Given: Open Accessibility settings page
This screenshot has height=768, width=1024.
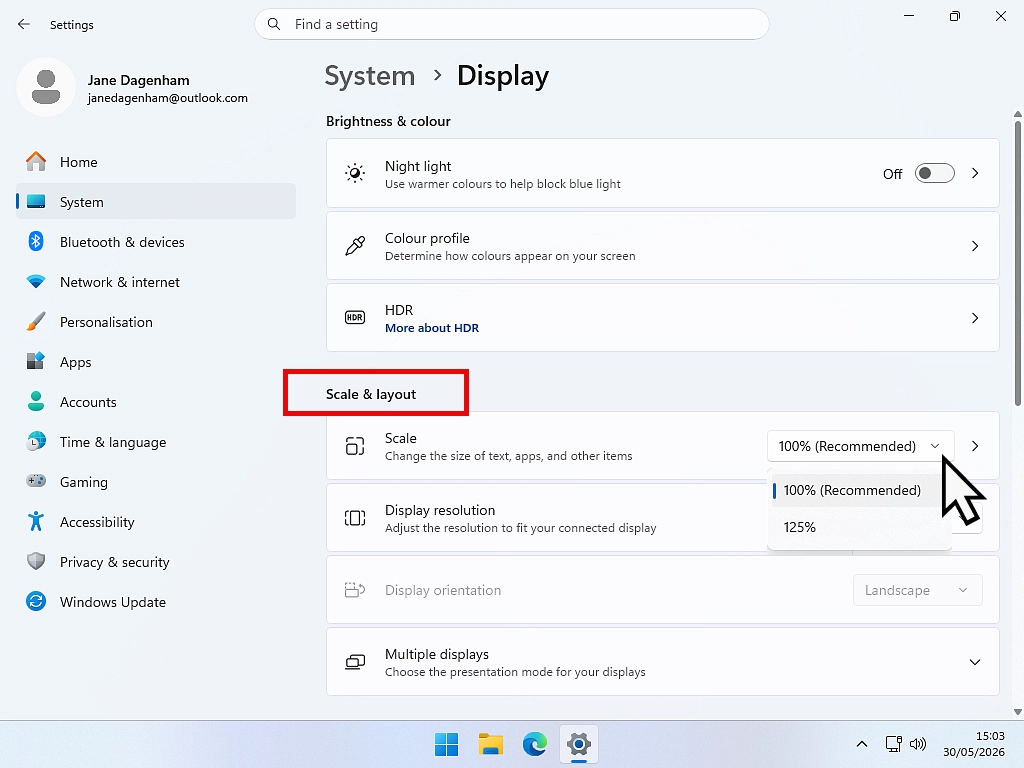Looking at the screenshot, I should point(156,521).
